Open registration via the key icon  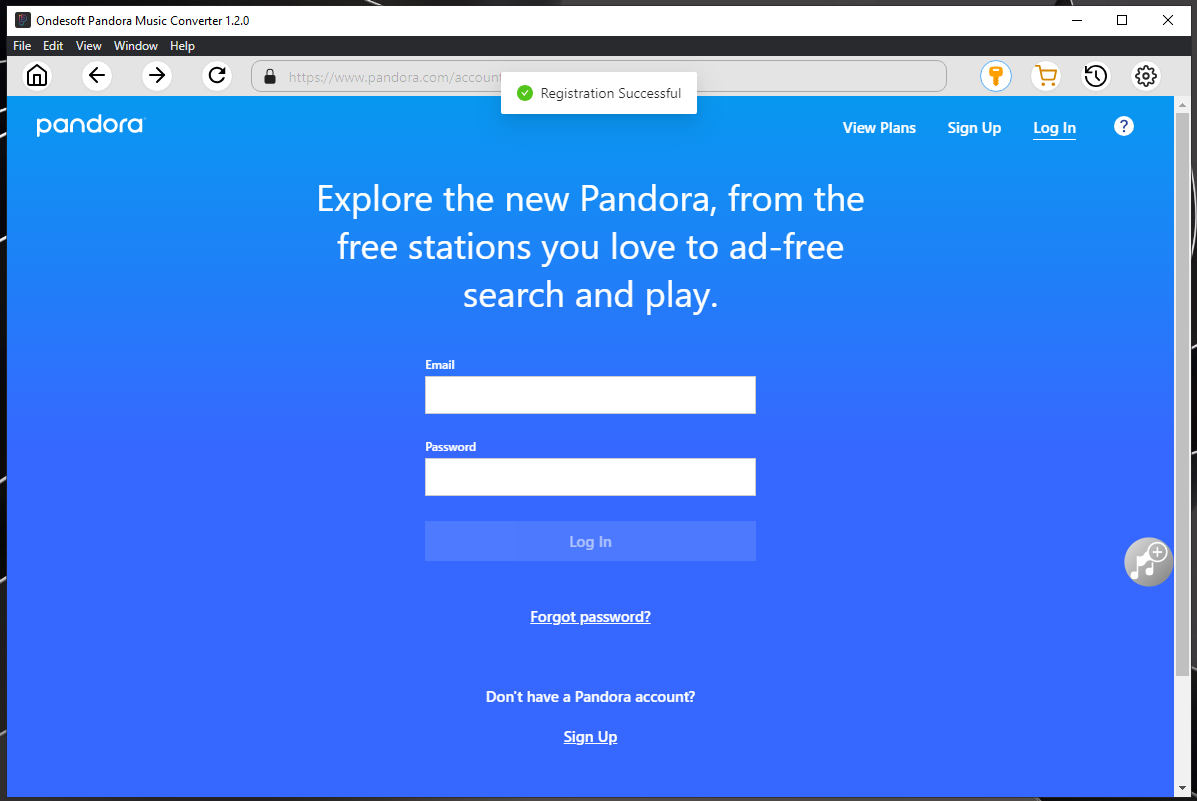[x=995, y=76]
